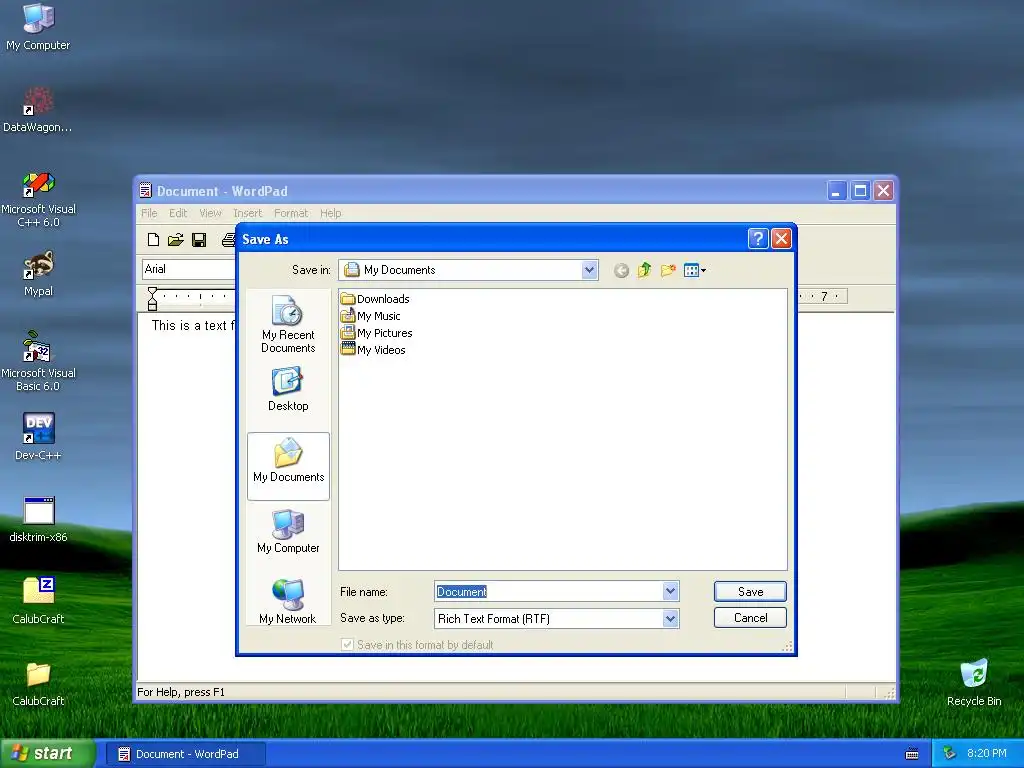The image size is (1024, 768).
Task: Select the My Videos folder
Action: tap(374, 350)
